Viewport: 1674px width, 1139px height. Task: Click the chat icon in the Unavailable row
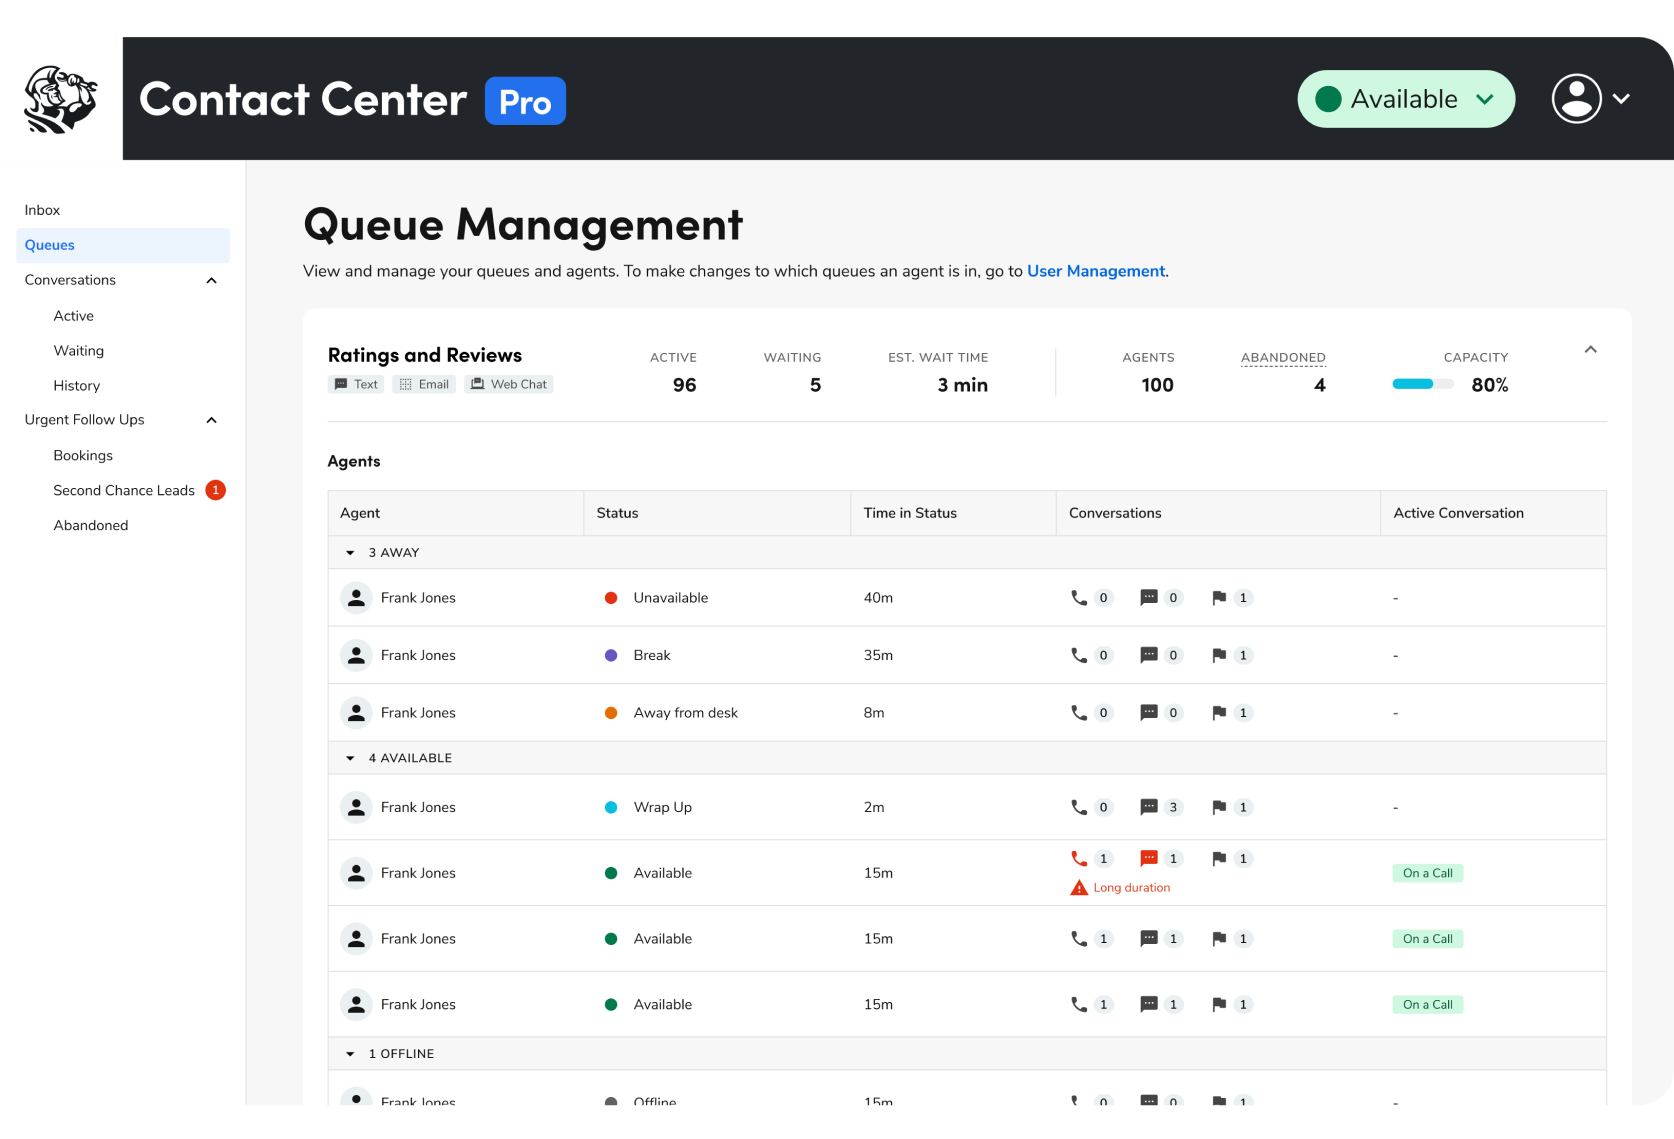point(1149,598)
